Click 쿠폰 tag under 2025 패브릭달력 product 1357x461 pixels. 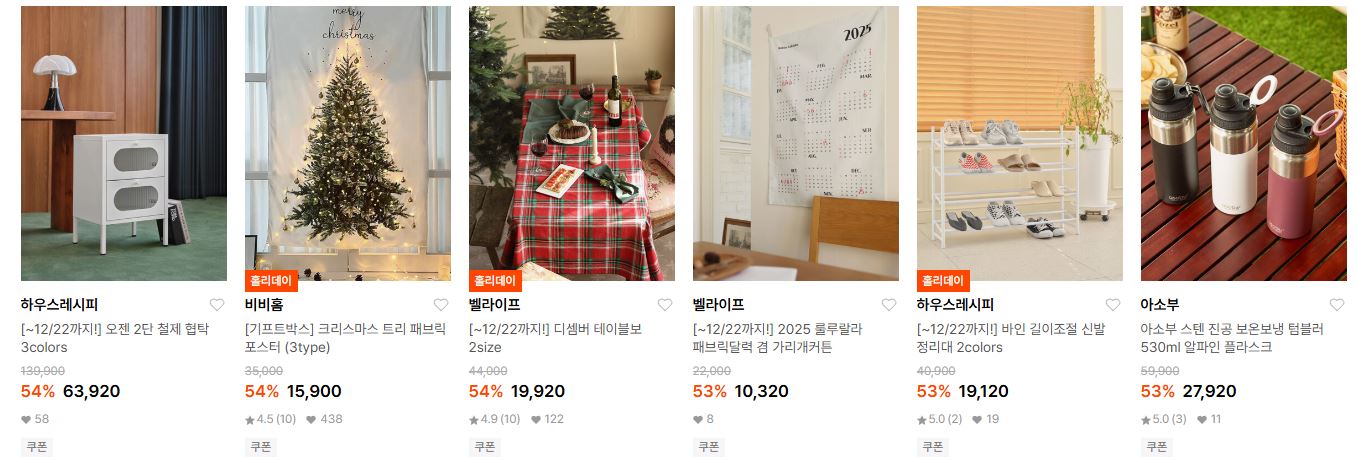[x=709, y=447]
